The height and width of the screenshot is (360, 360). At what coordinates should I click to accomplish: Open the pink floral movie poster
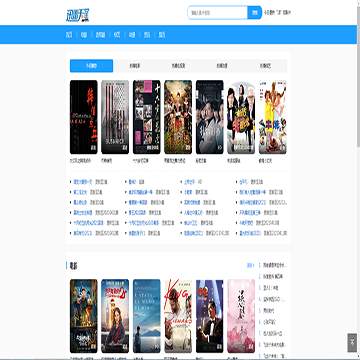[241, 316]
